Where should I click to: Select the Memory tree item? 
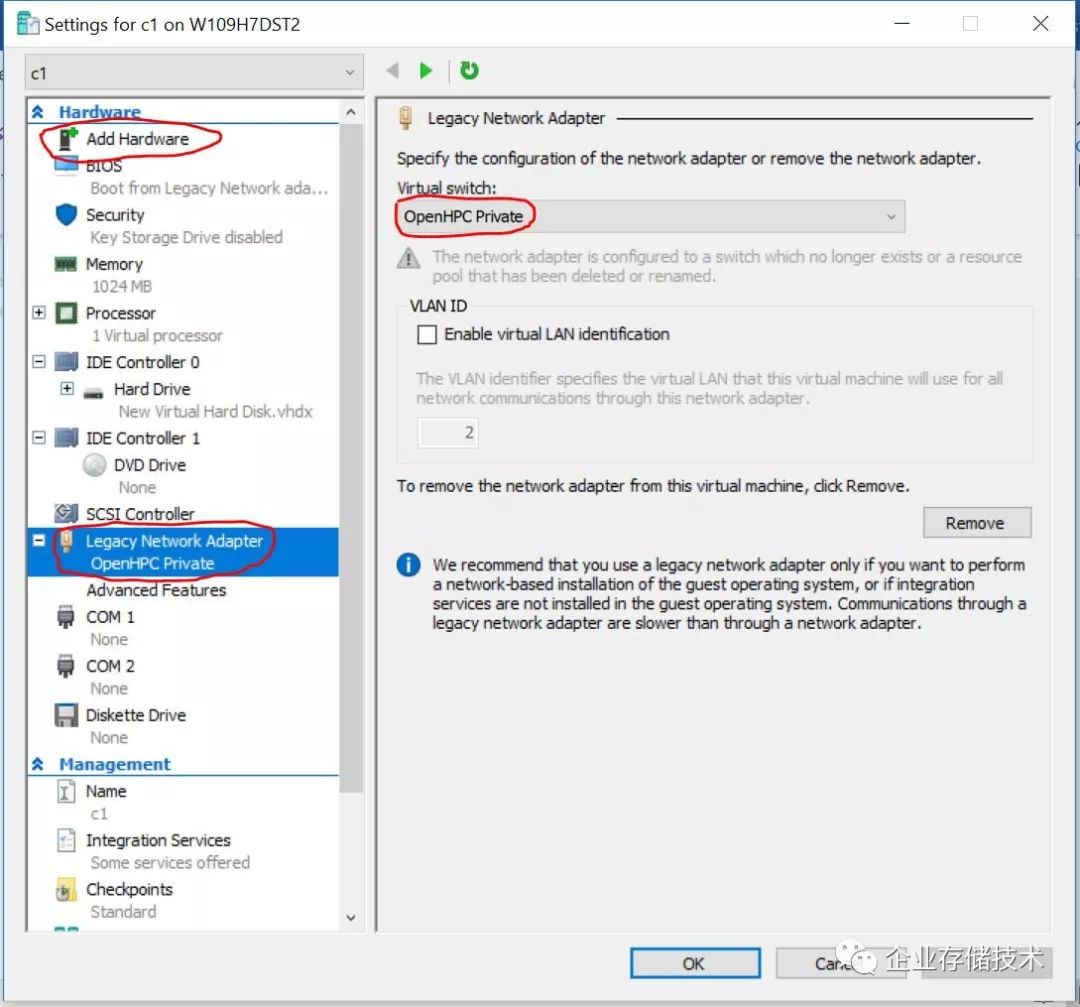click(114, 264)
